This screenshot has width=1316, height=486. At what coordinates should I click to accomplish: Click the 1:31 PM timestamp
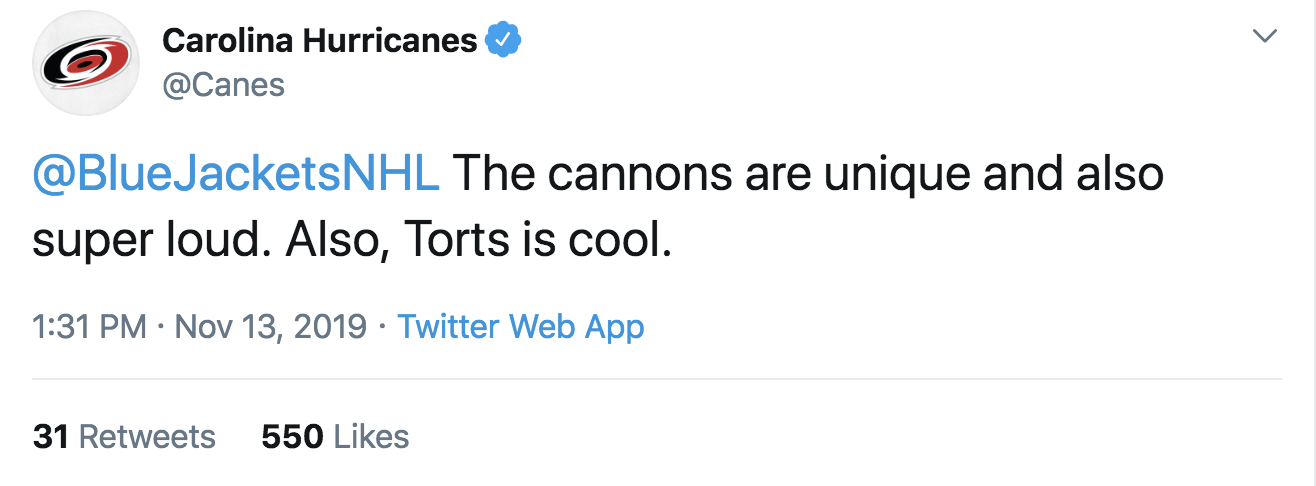tap(90, 327)
